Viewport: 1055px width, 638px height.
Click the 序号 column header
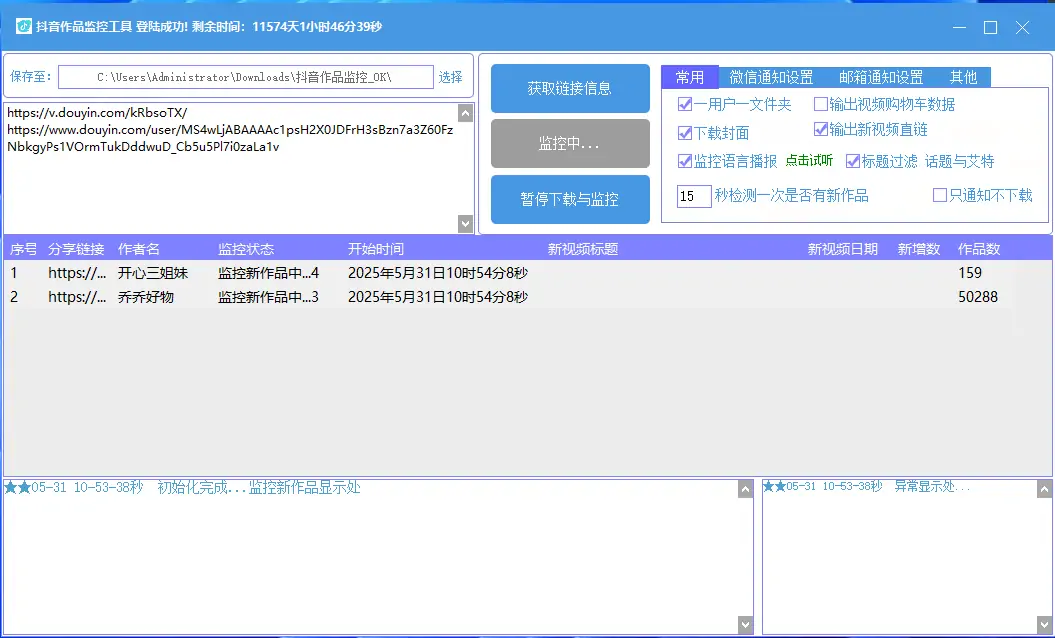(x=24, y=249)
